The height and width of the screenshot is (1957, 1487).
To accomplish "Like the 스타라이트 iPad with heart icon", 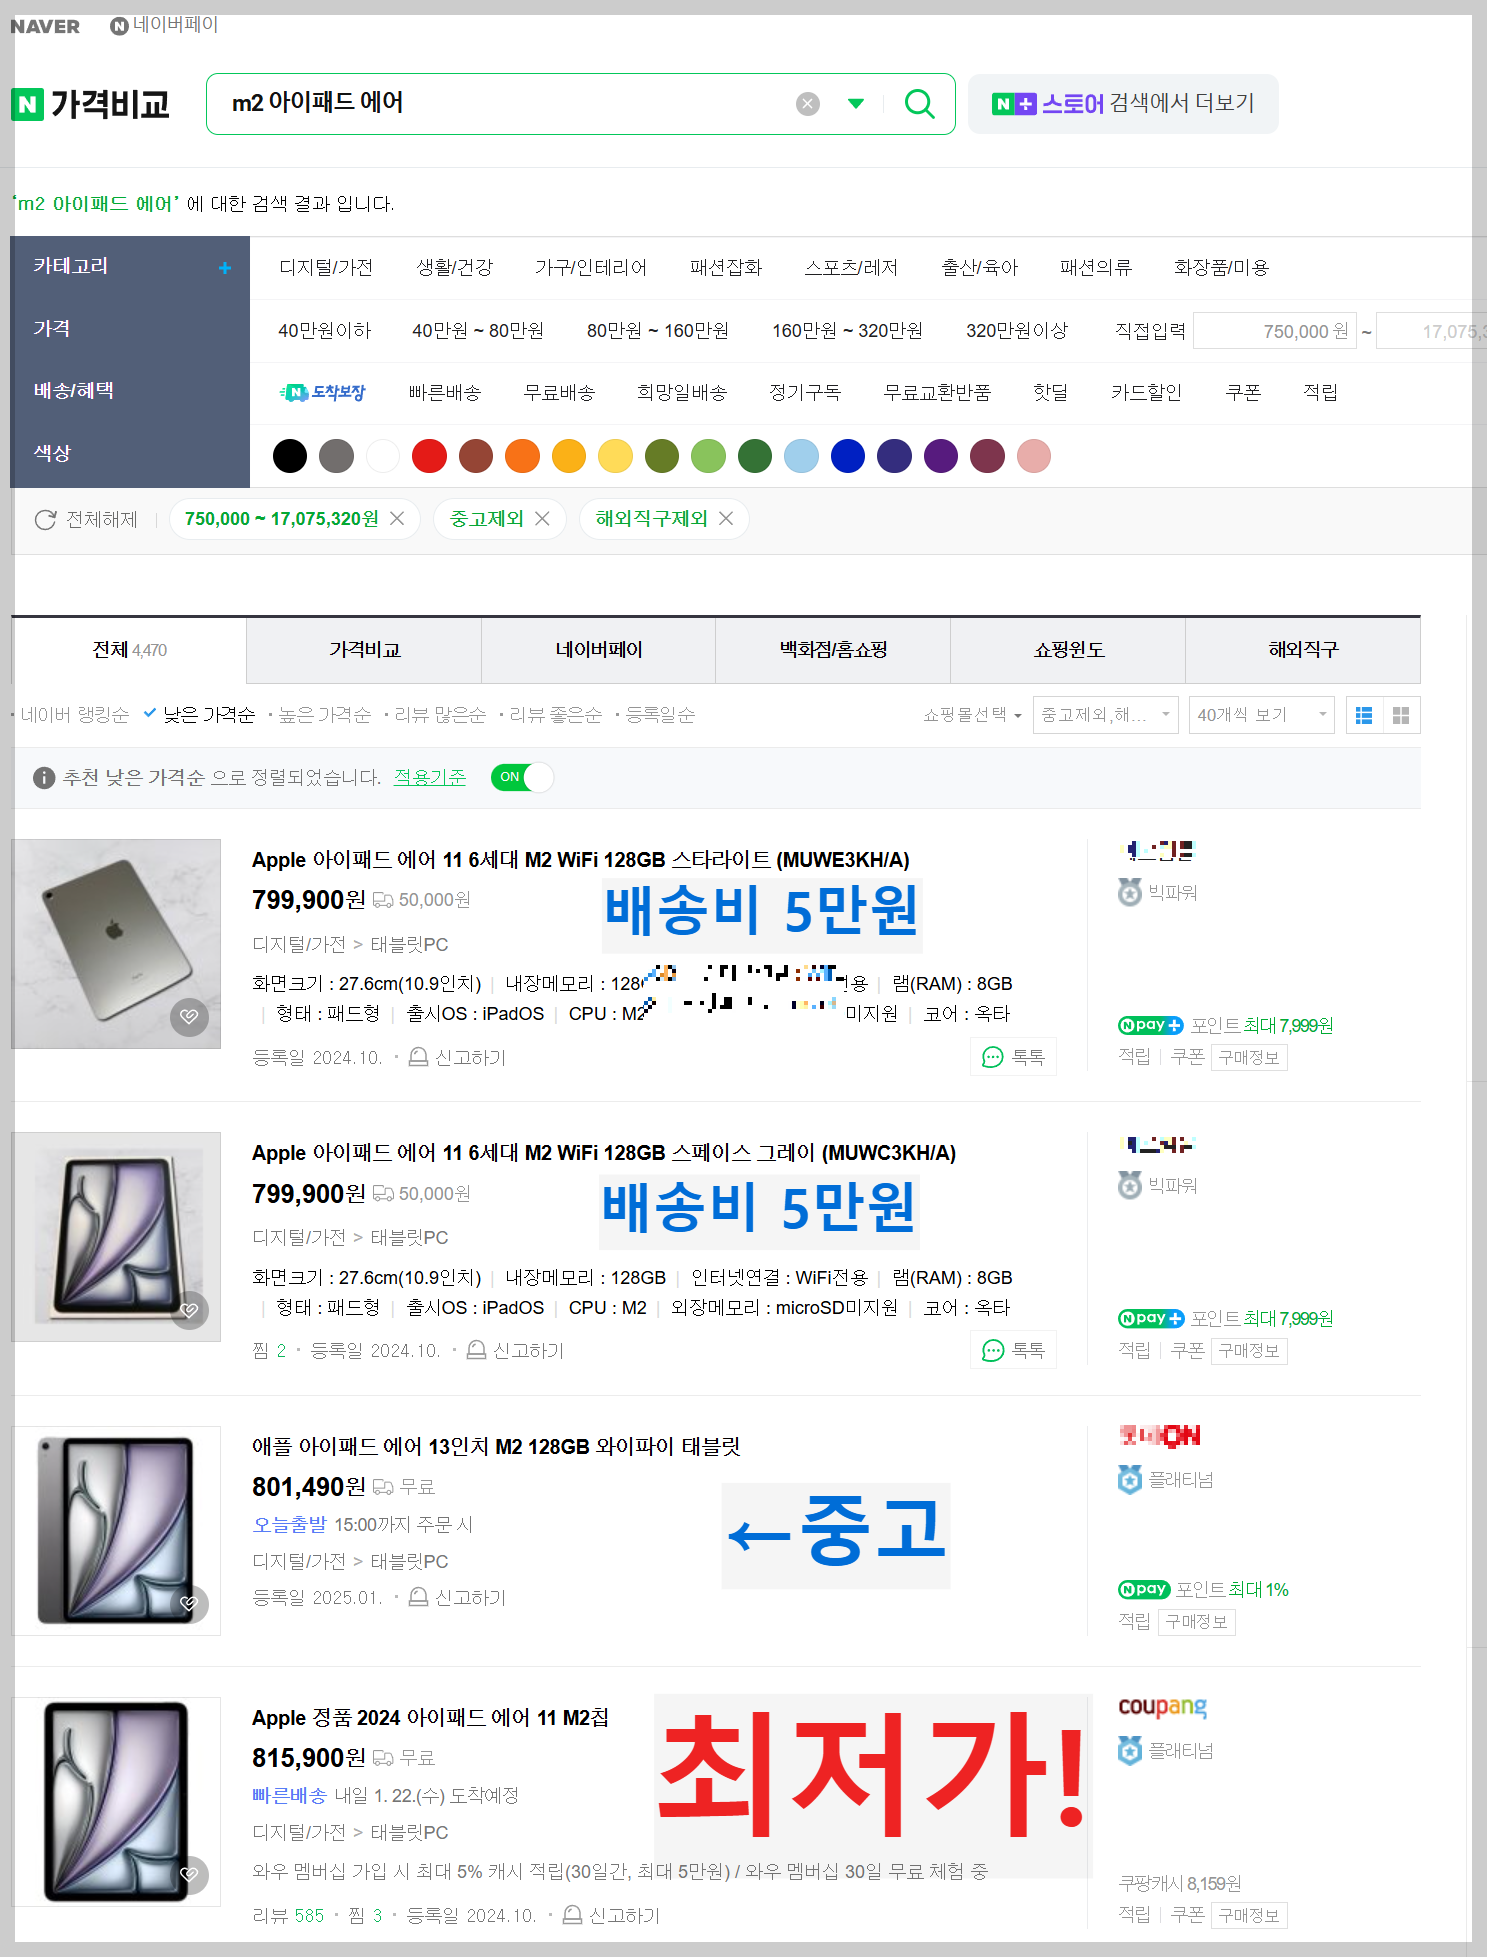I will pyautogui.click(x=189, y=1017).
